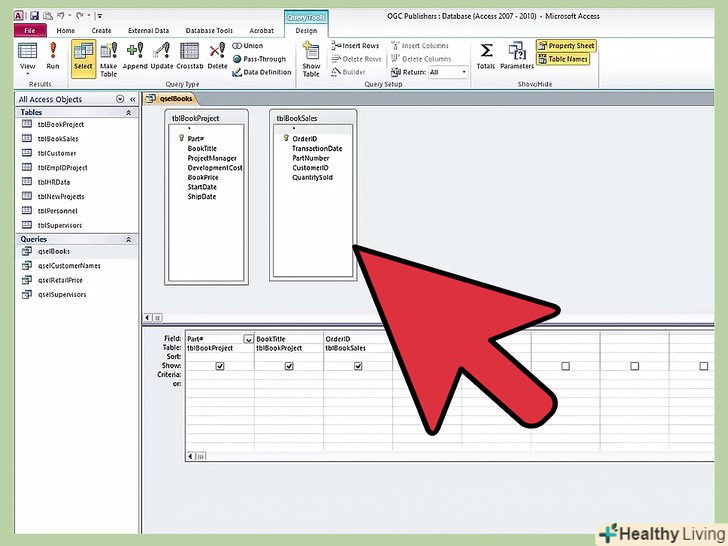728x546 pixels.
Task: Select the Design ribbon tab
Action: 306,30
